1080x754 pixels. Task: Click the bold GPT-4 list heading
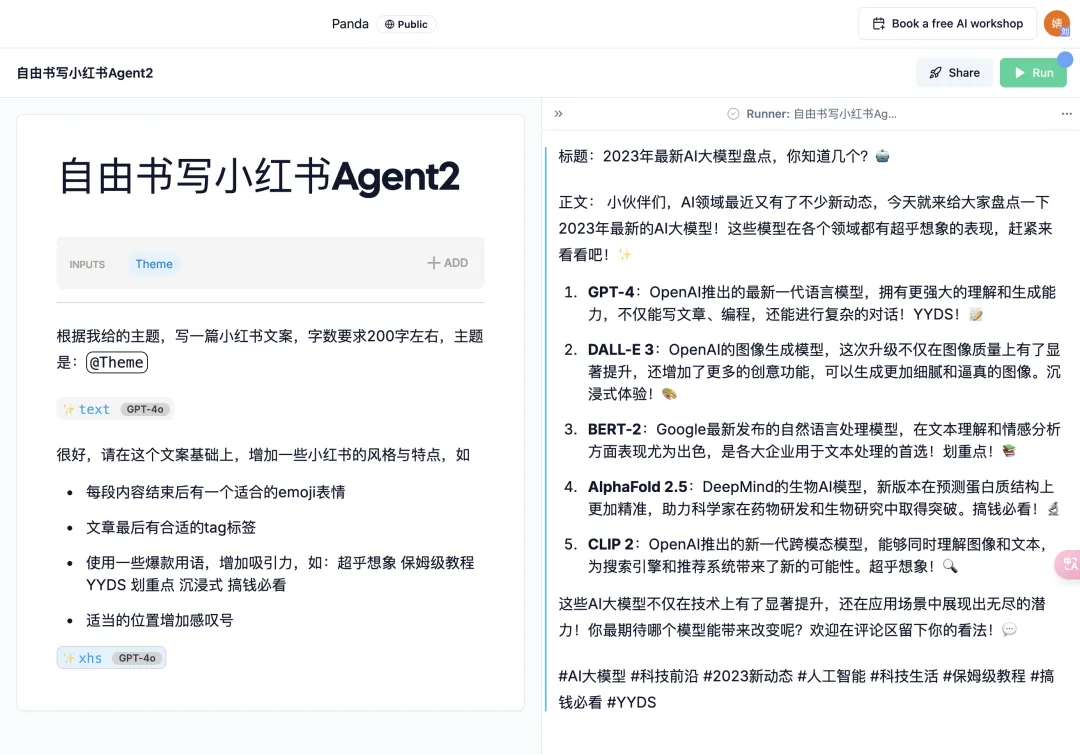[x=610, y=292]
